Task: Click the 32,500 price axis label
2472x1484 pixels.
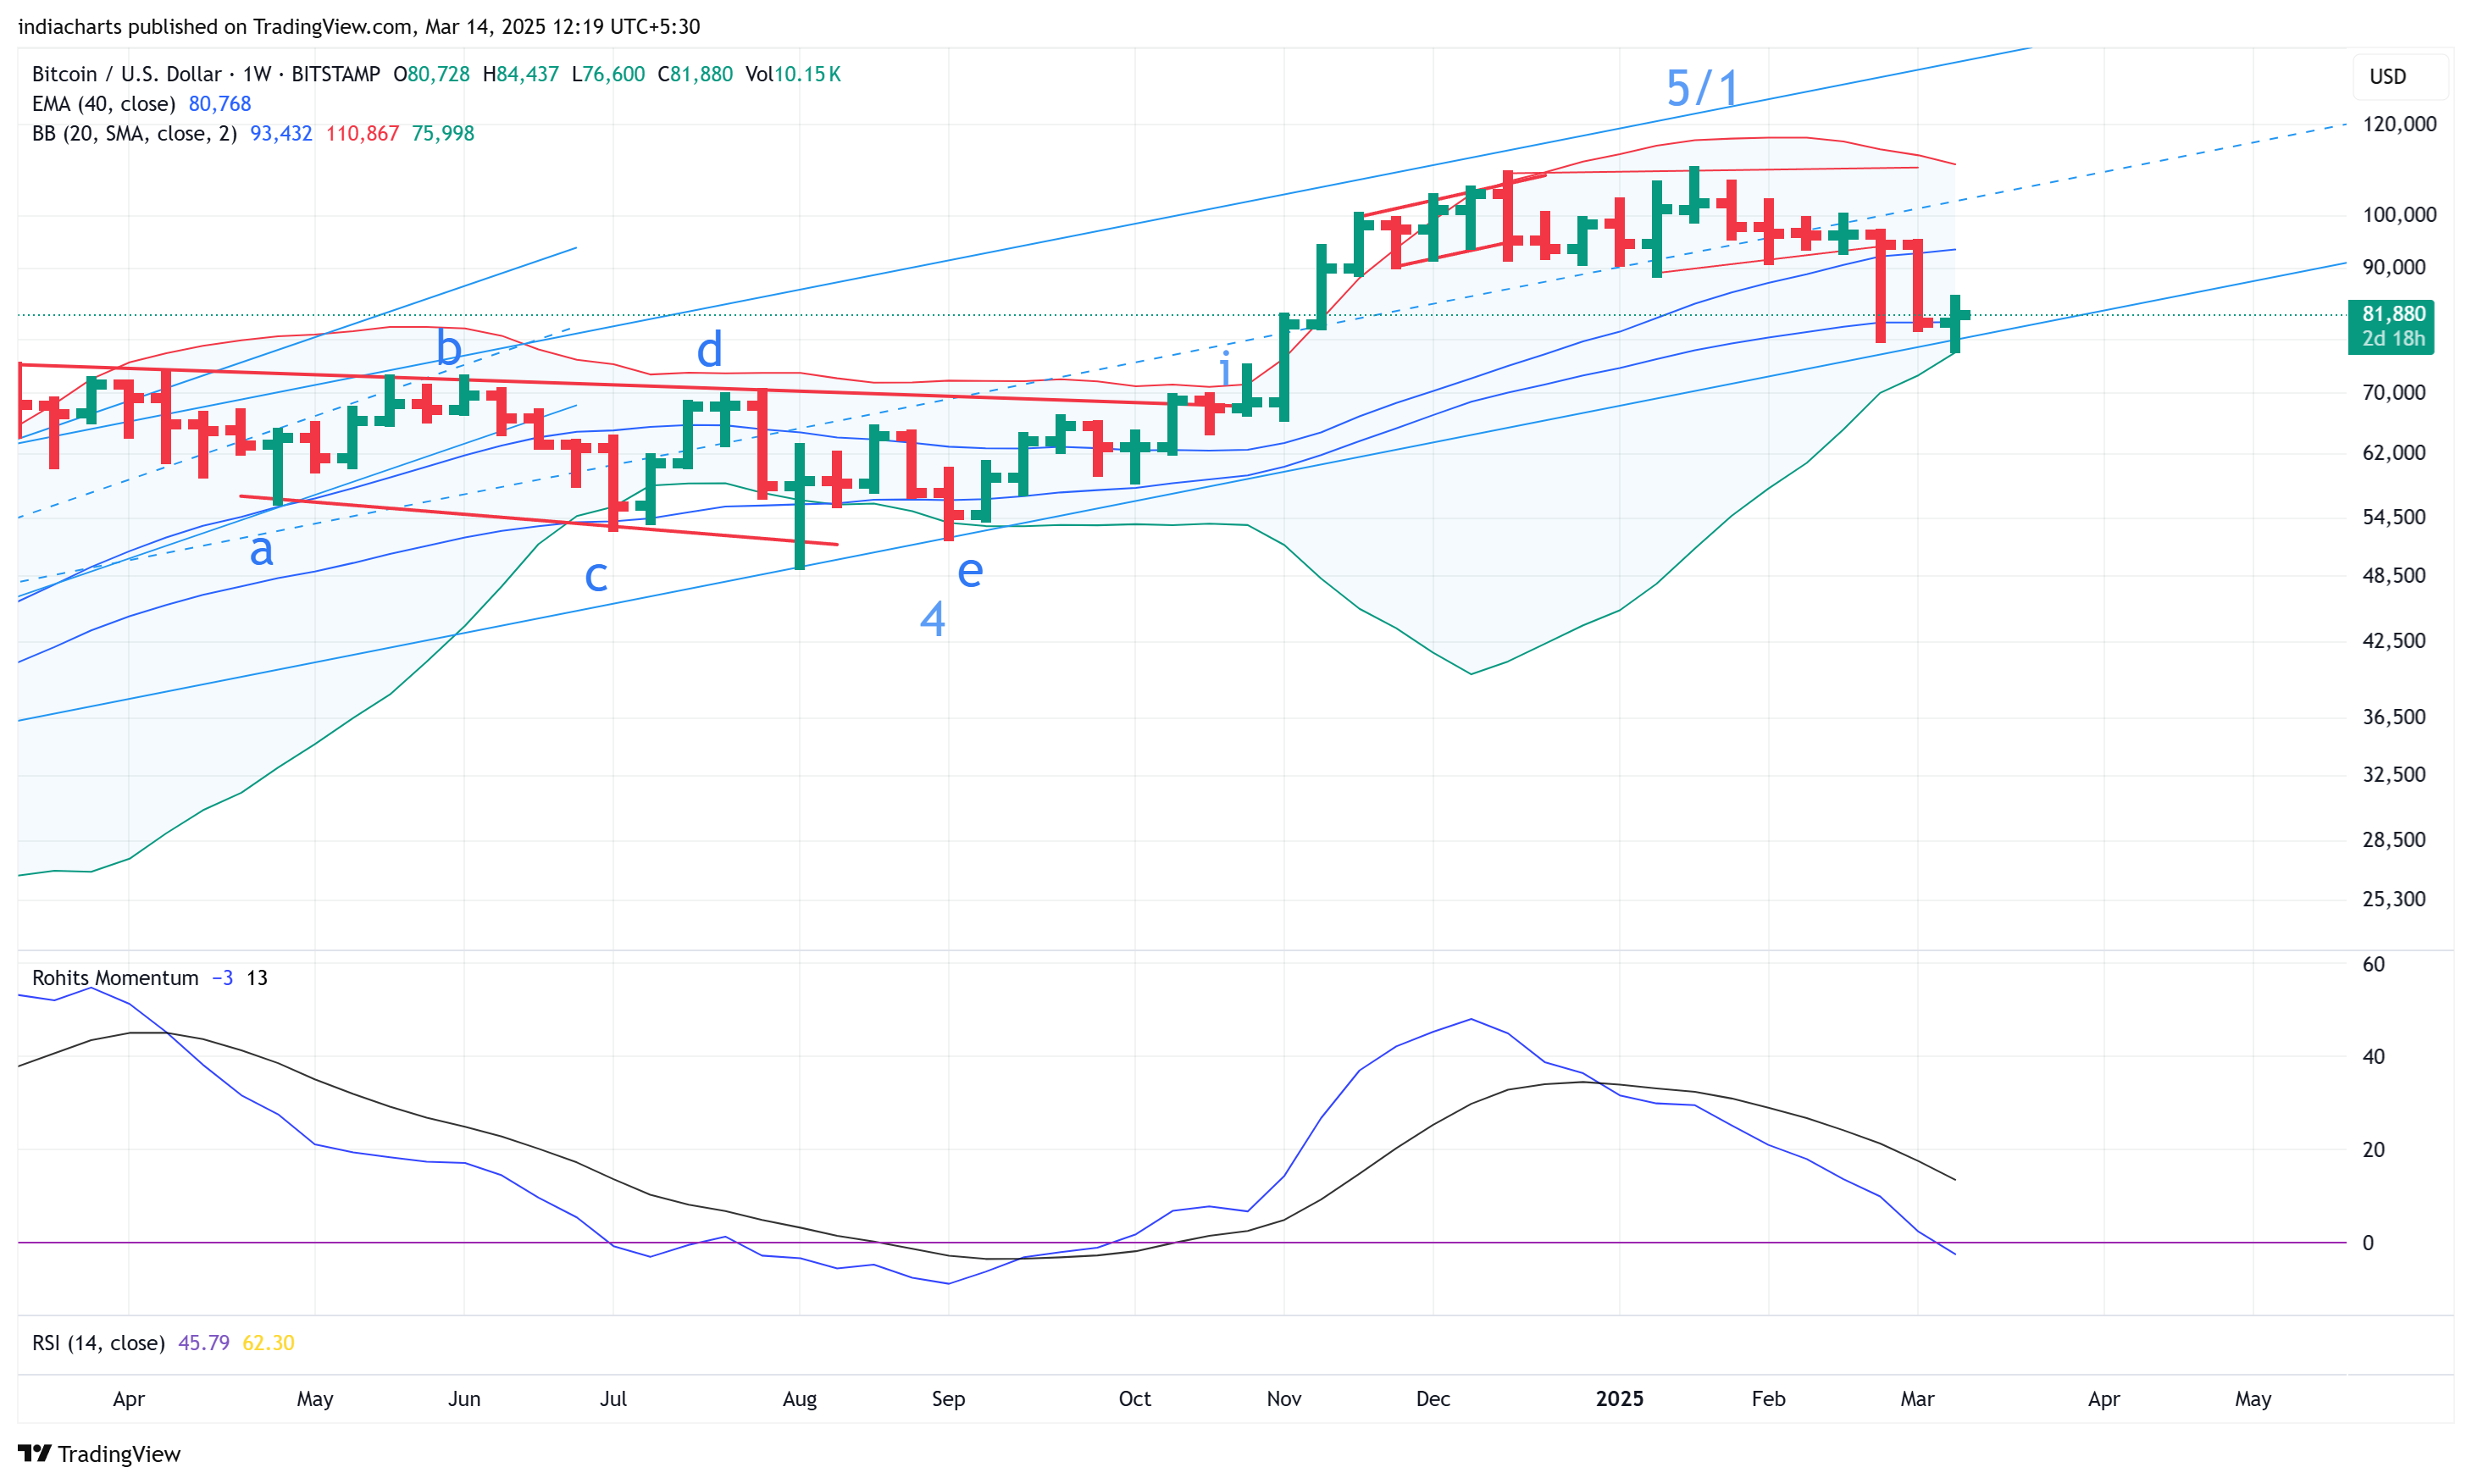Action: [x=2393, y=775]
